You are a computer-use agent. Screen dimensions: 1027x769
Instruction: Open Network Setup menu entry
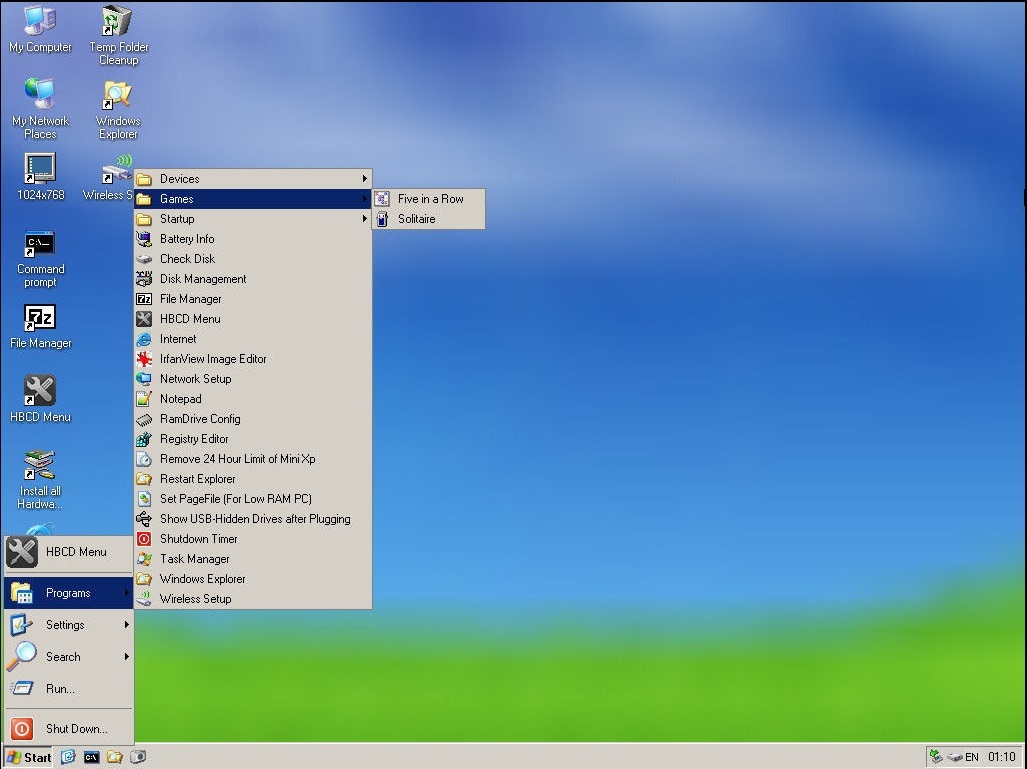253,379
